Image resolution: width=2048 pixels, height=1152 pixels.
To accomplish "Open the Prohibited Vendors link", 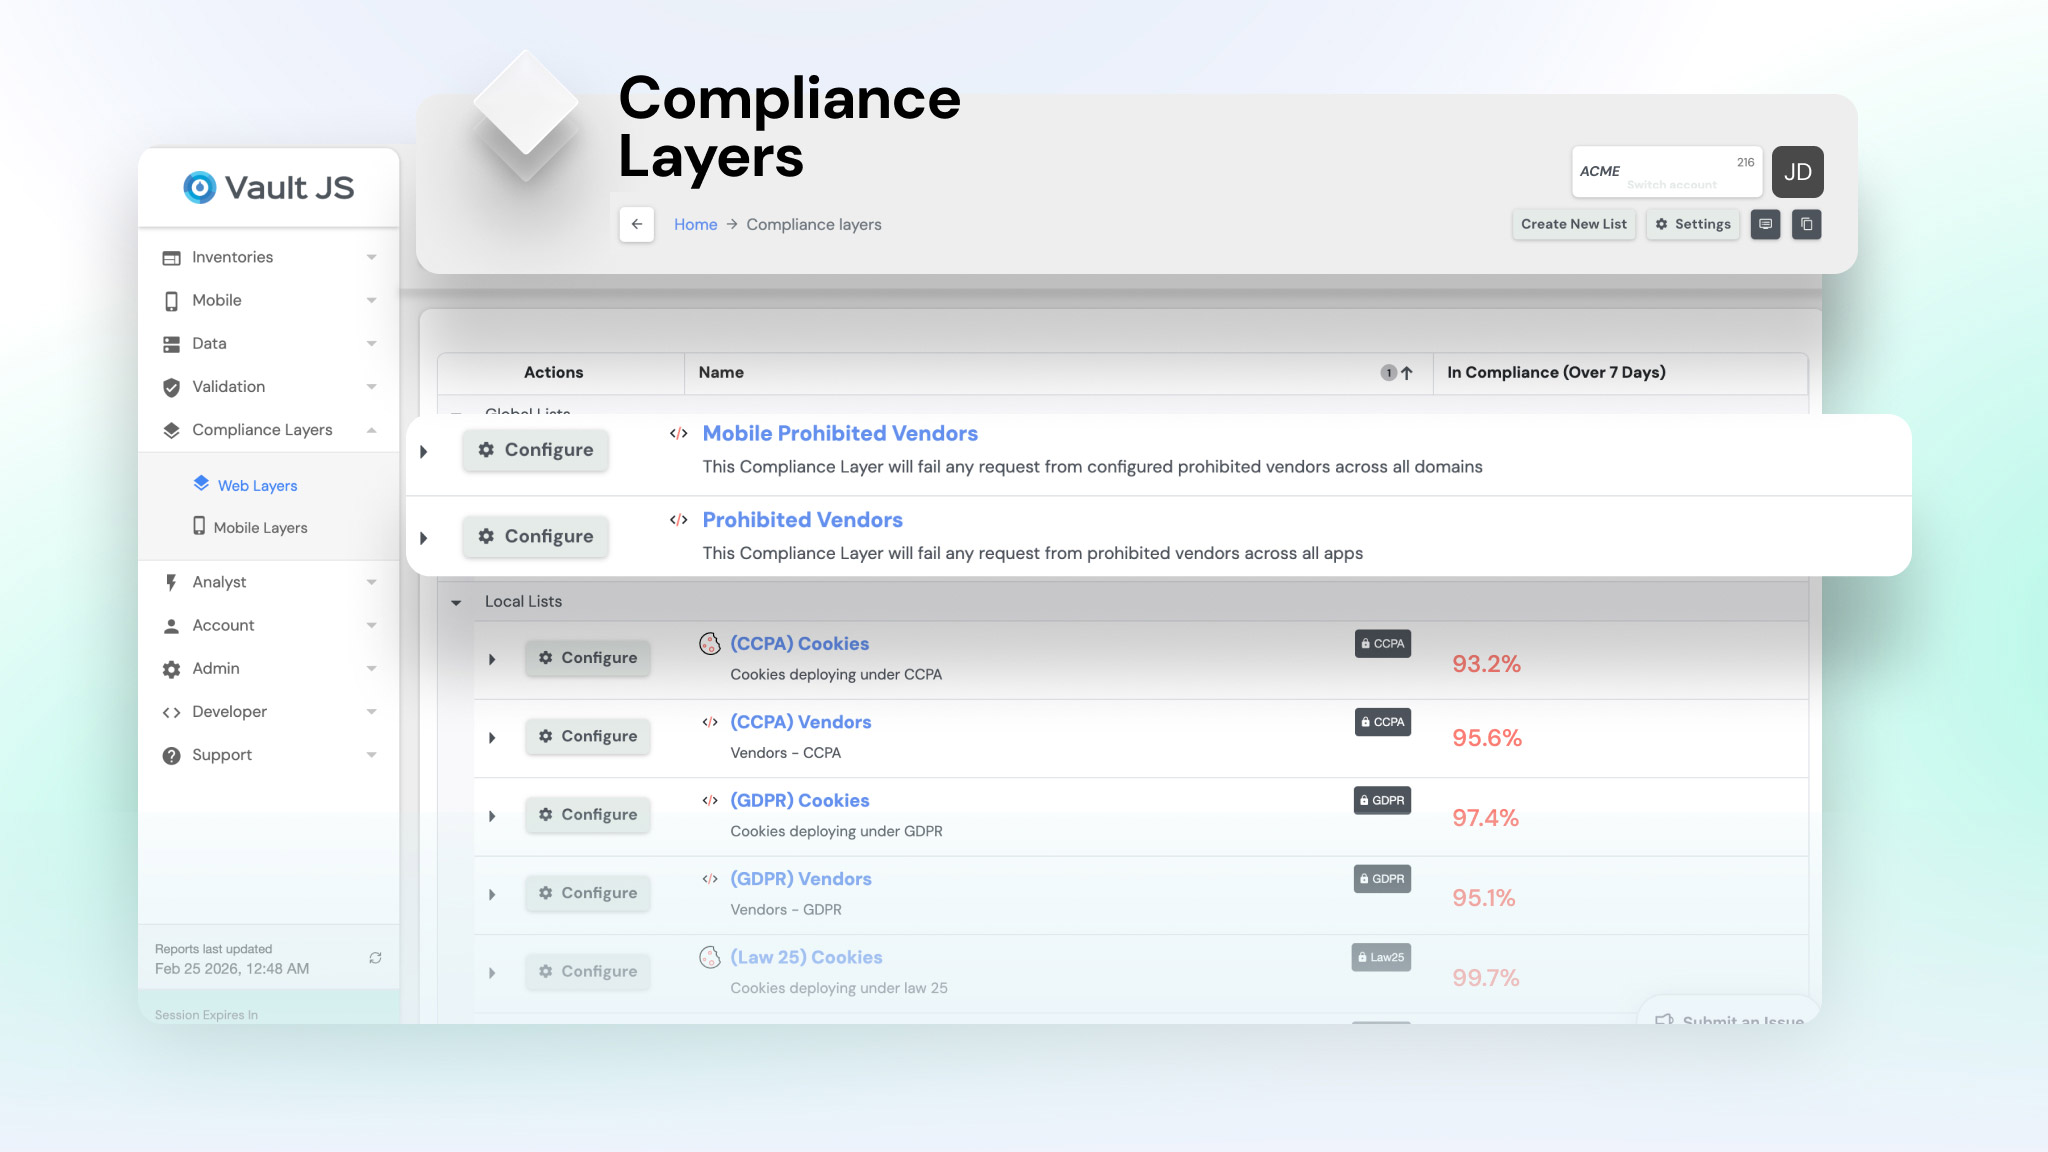I will click(802, 520).
